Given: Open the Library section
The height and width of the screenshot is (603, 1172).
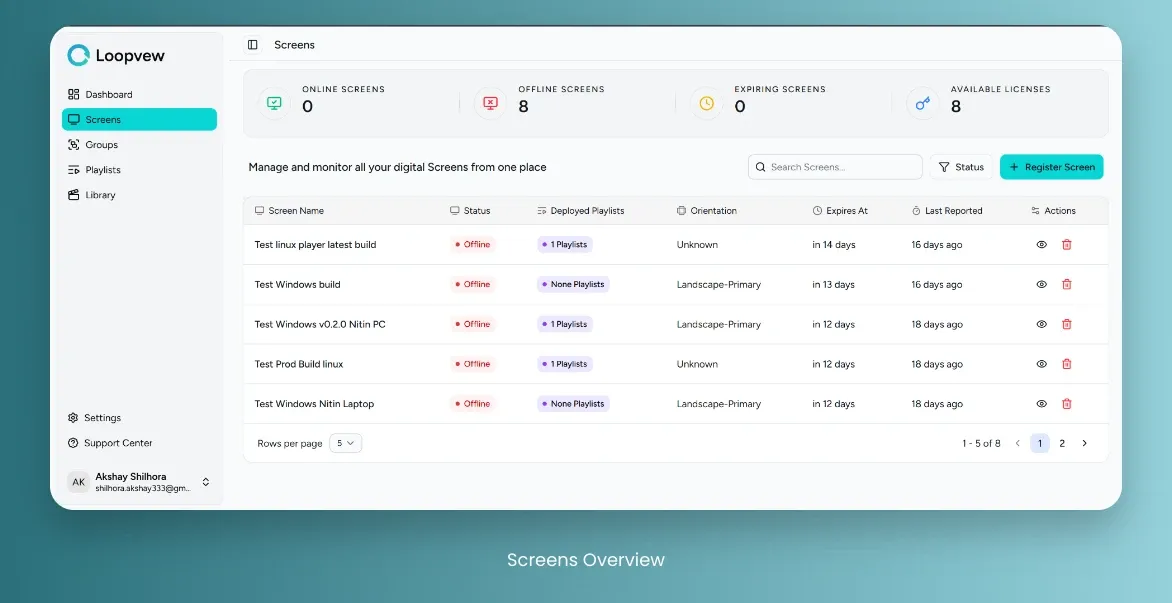Looking at the screenshot, I should pos(139,195).
